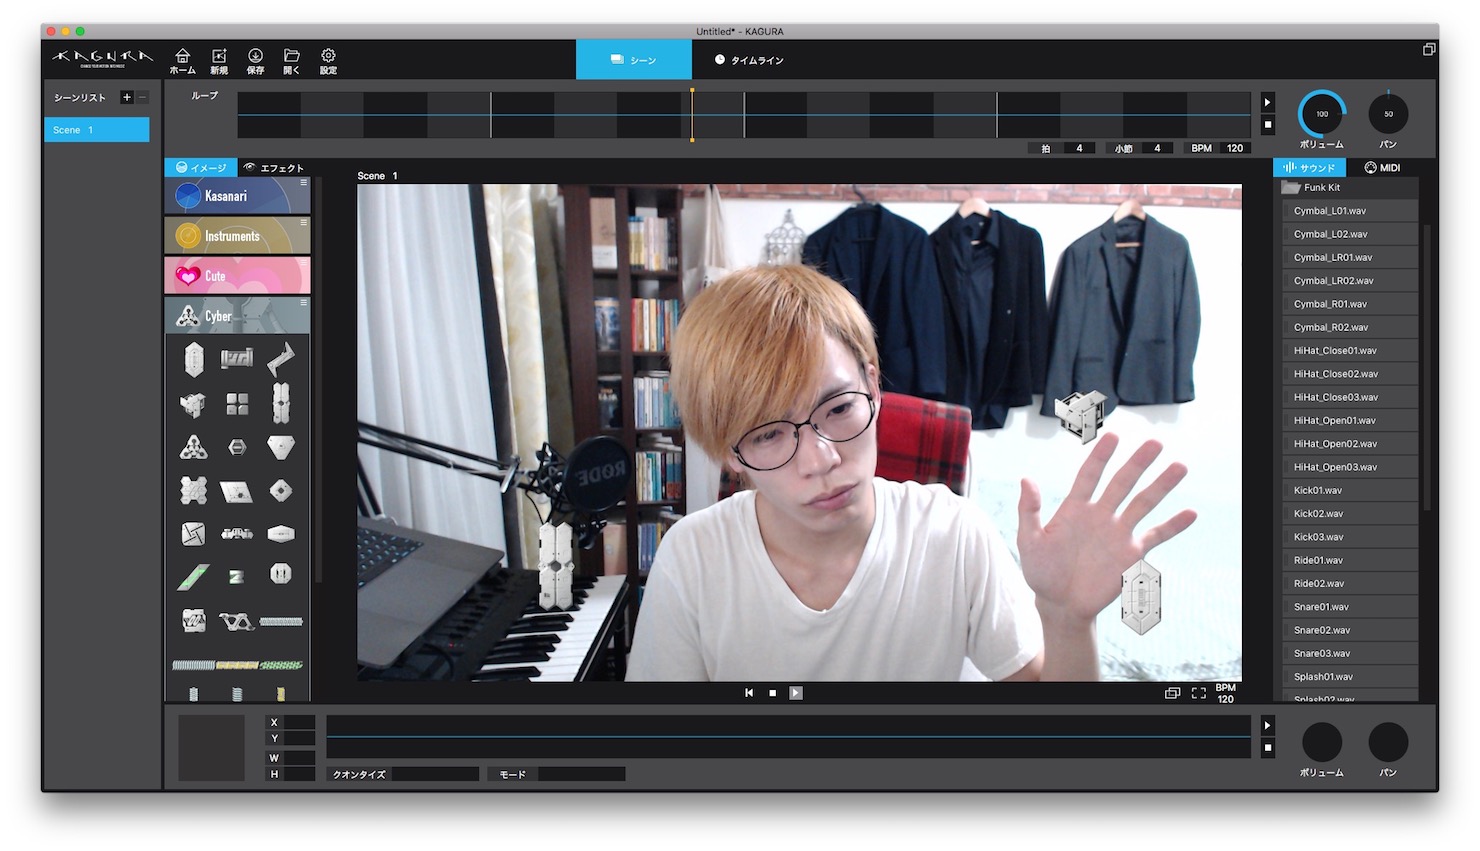Screen dimensions: 1480x851
Task: Click the loop pan knob showing 50
Action: point(1388,114)
